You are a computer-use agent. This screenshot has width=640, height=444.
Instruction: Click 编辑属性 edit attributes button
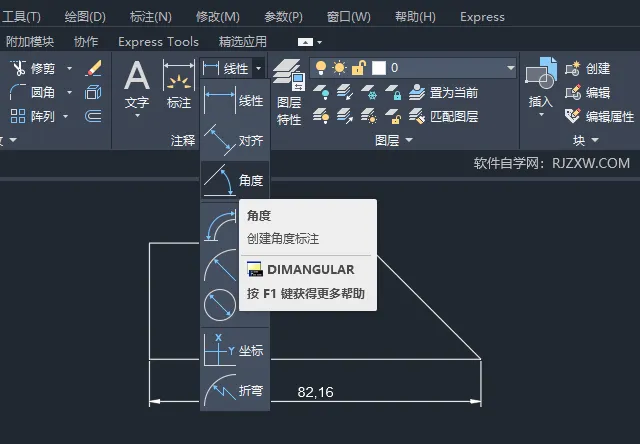point(599,117)
